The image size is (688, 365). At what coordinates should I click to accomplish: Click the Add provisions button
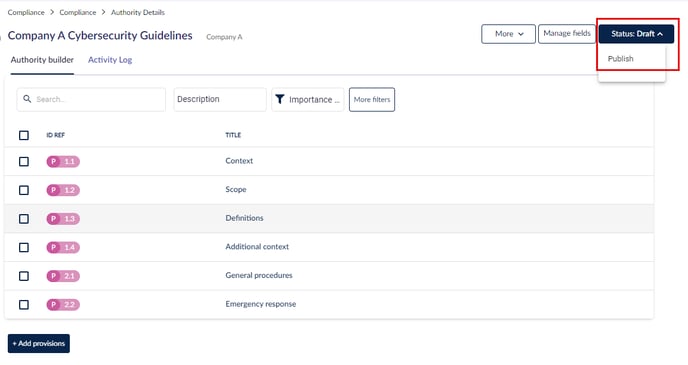click(x=39, y=344)
